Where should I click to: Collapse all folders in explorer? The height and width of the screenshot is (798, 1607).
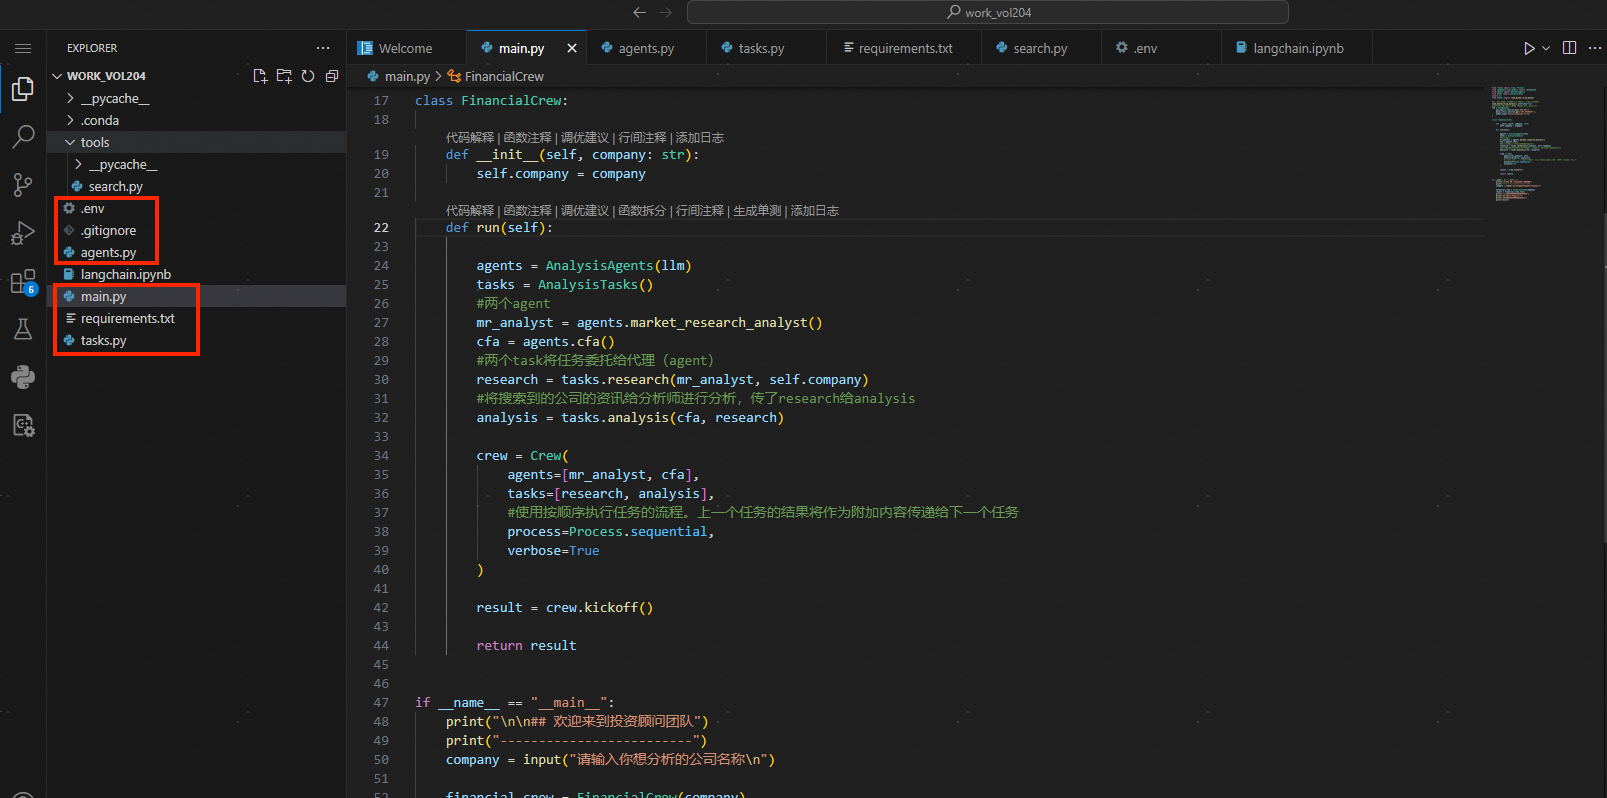[x=332, y=76]
